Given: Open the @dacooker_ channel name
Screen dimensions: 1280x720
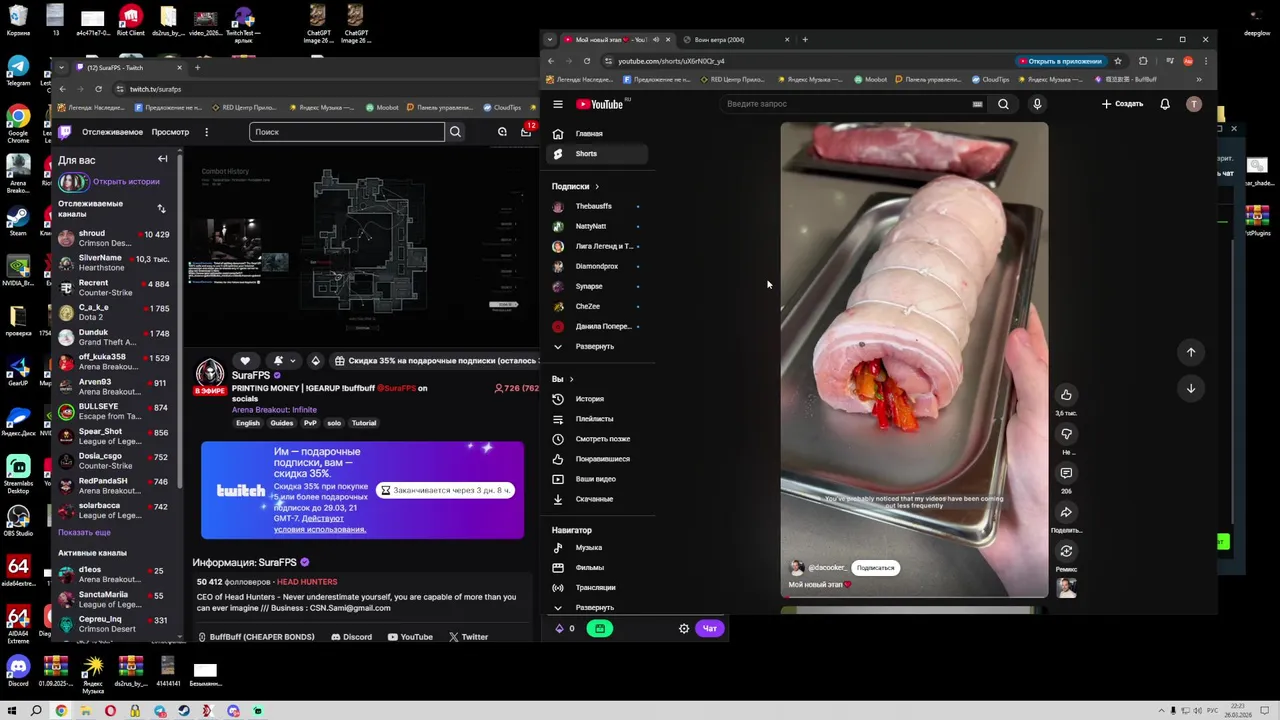Looking at the screenshot, I should (x=827, y=568).
